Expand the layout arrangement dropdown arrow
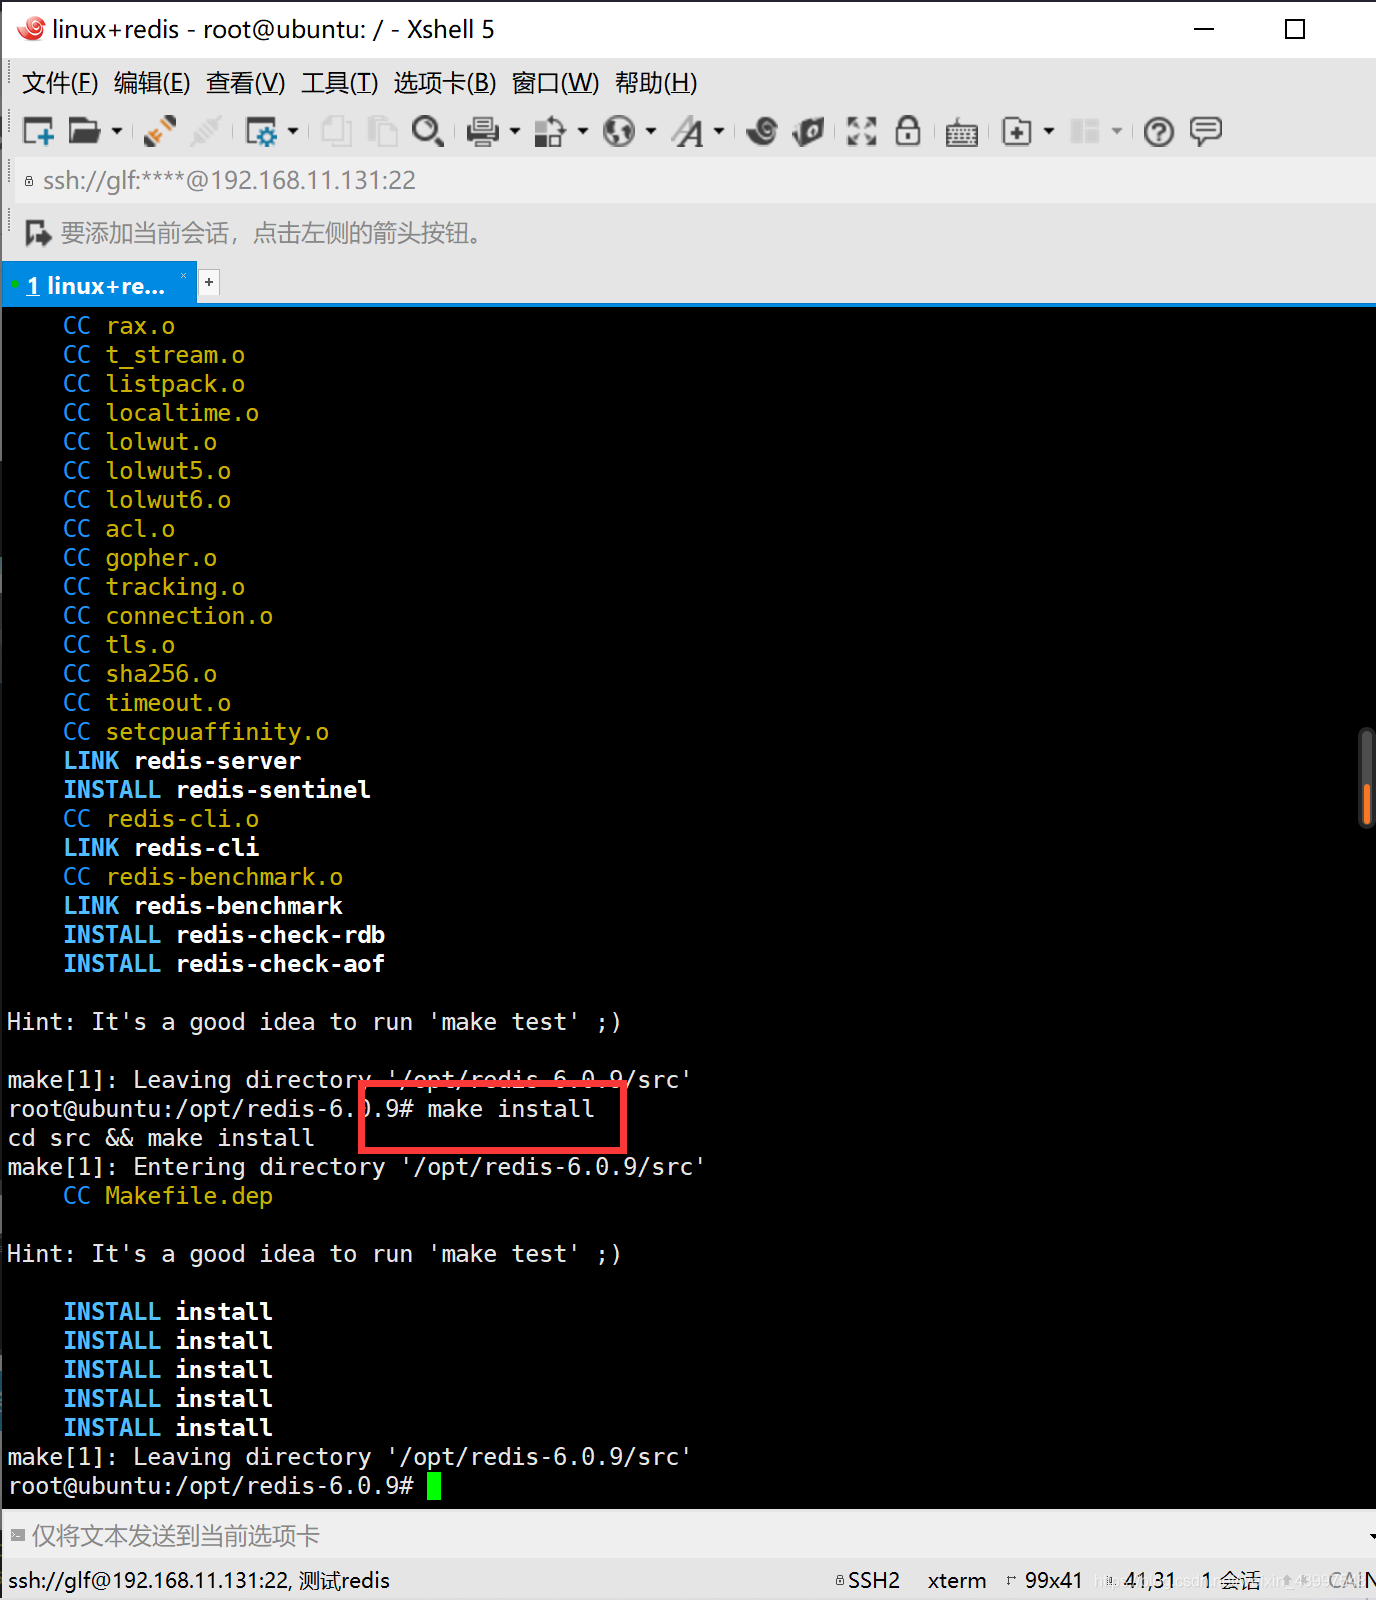This screenshot has height=1600, width=1376. pos(1117,131)
